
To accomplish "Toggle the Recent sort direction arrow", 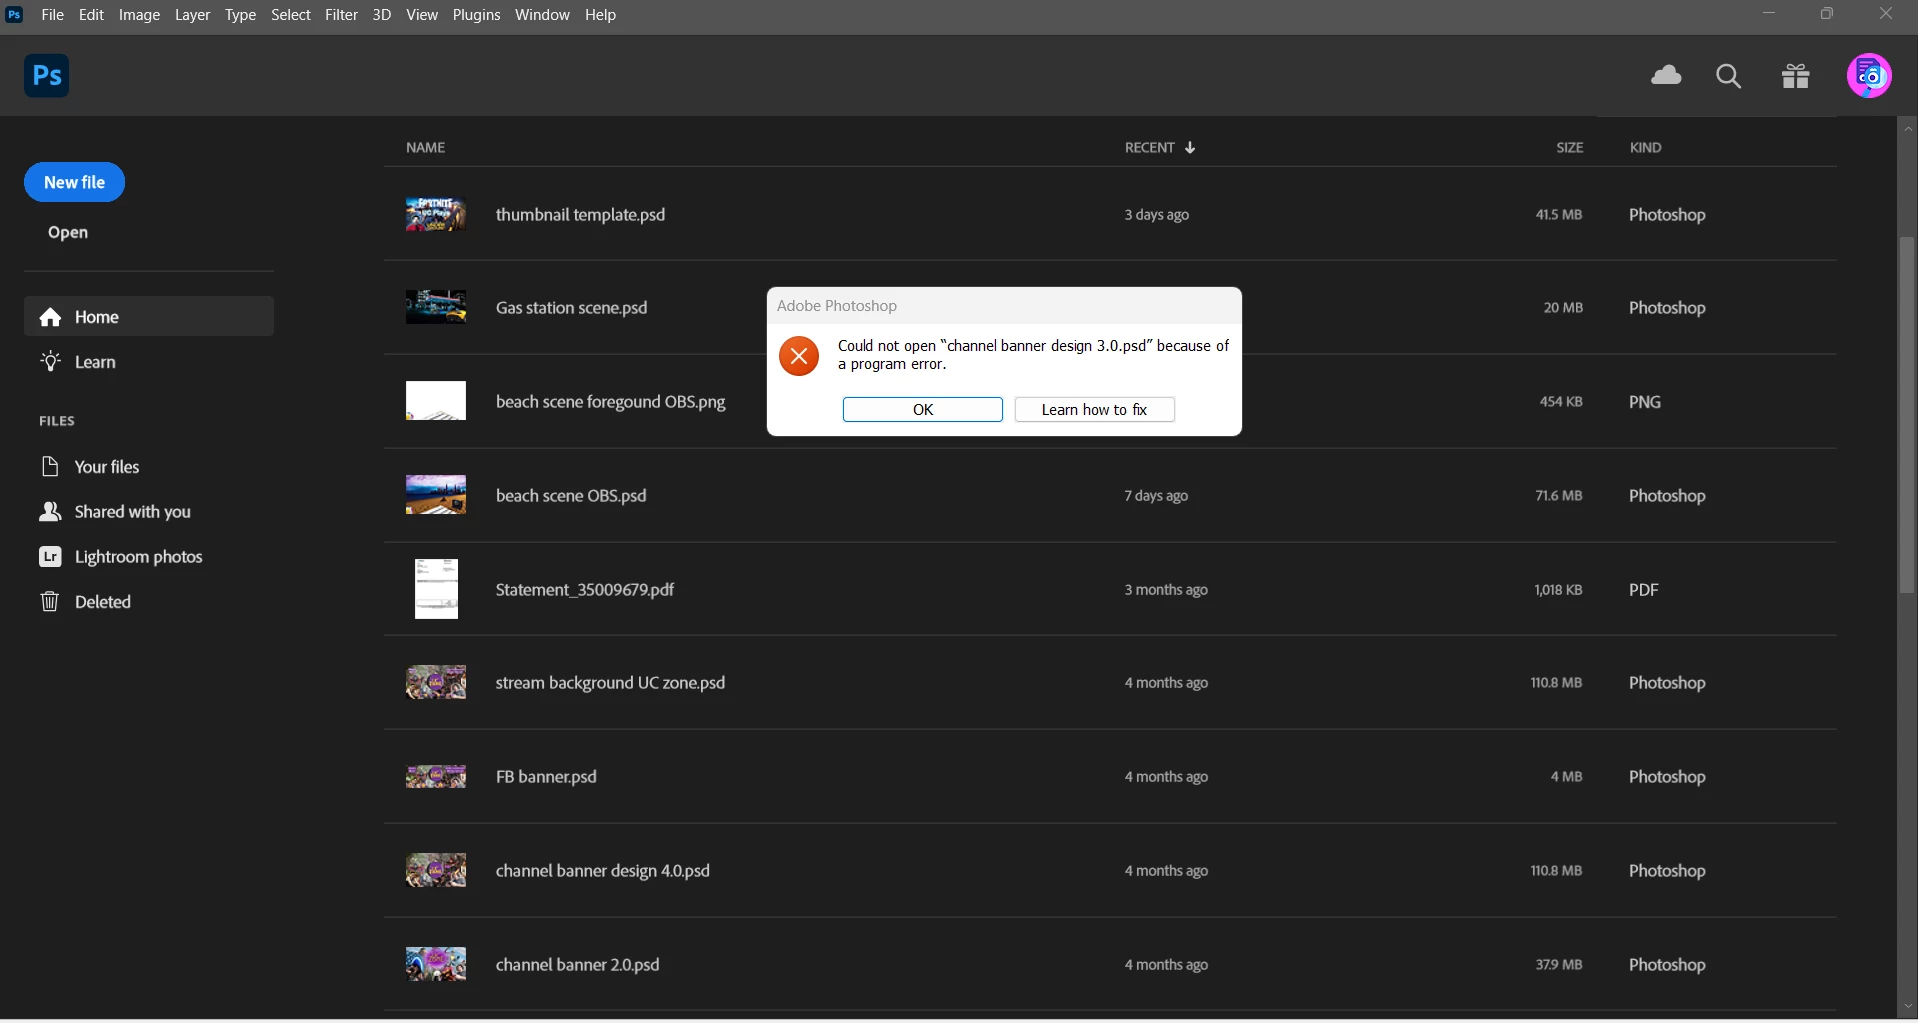I will coord(1190,148).
